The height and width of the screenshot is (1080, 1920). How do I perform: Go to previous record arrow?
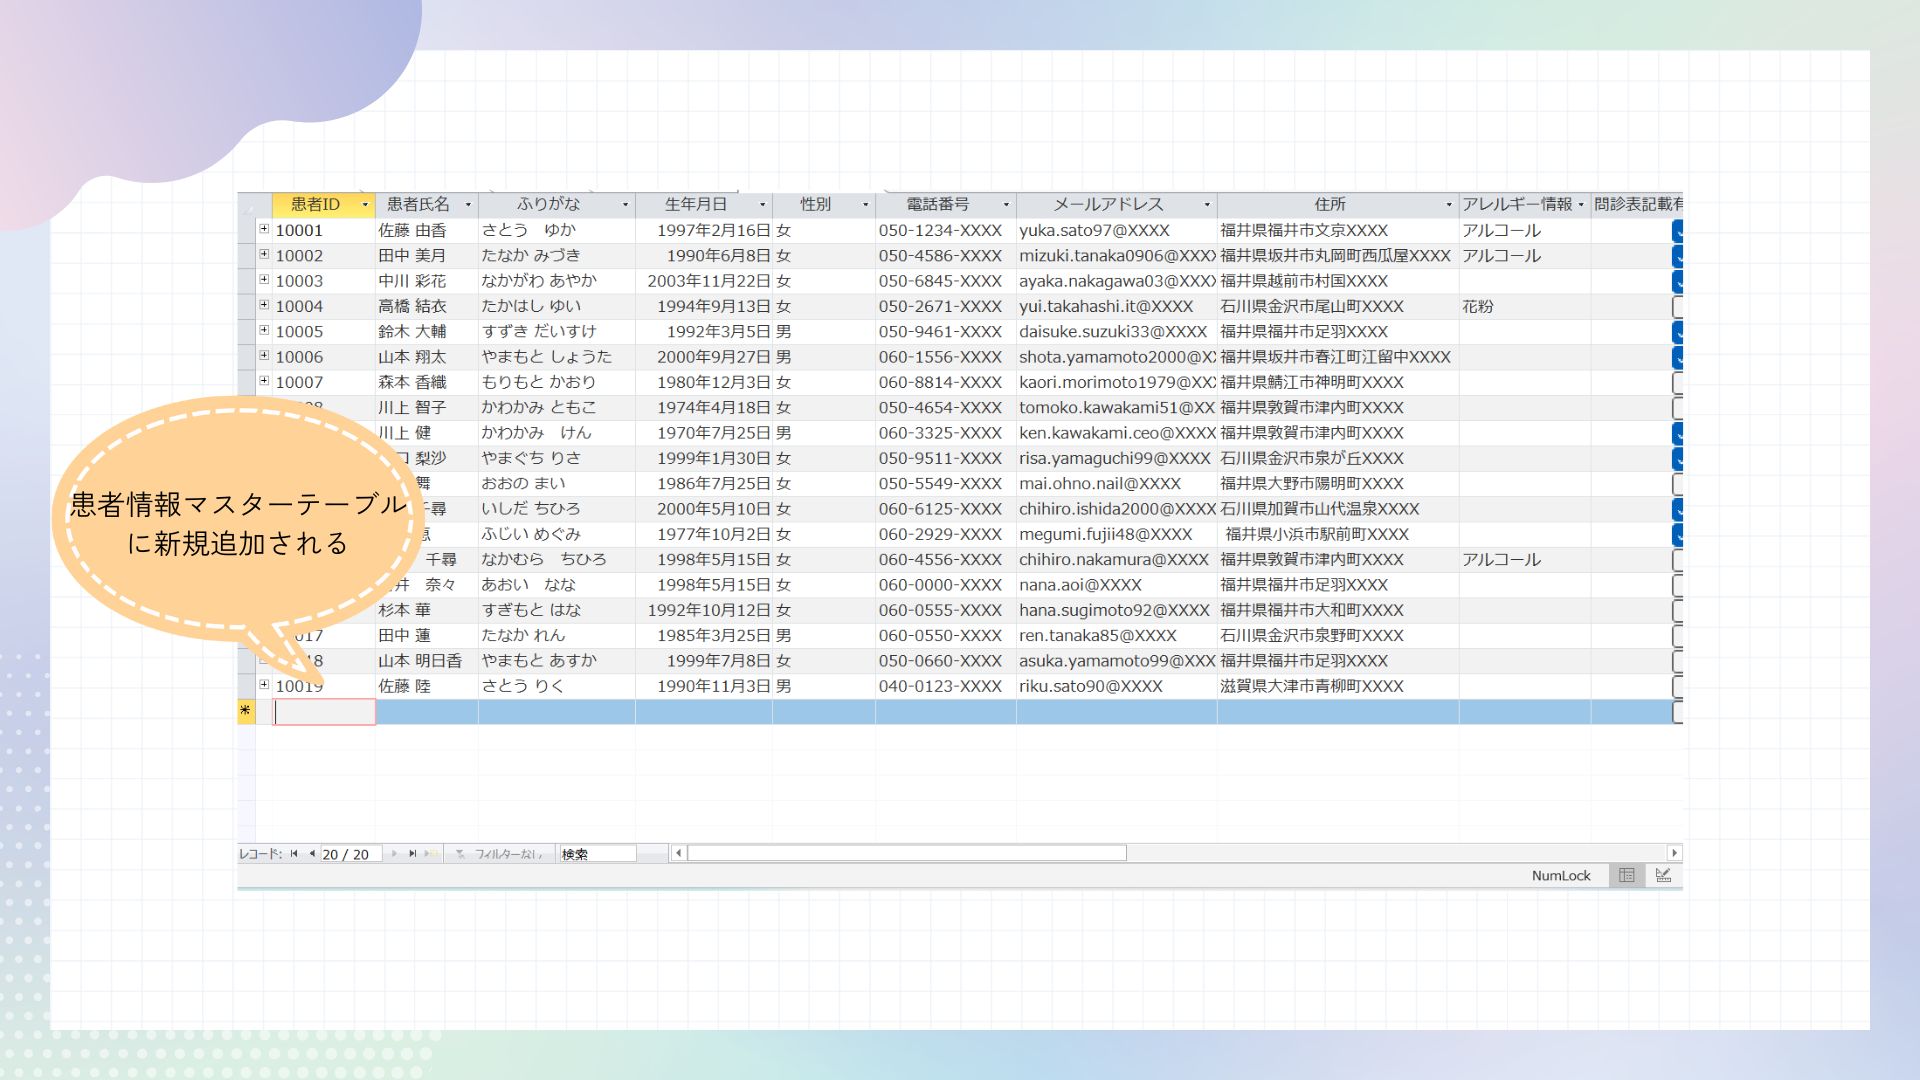click(x=312, y=854)
